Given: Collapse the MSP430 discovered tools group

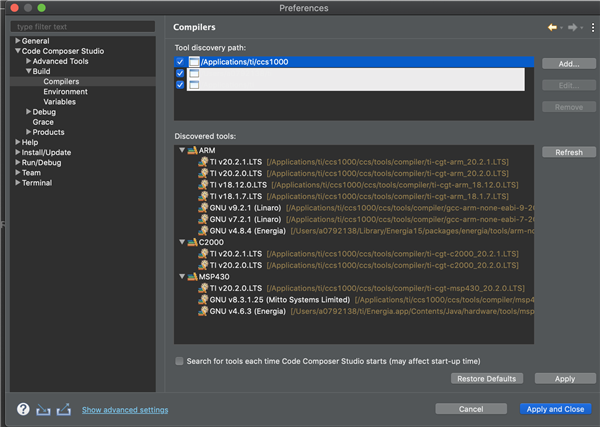Looking at the screenshot, I should (182, 276).
